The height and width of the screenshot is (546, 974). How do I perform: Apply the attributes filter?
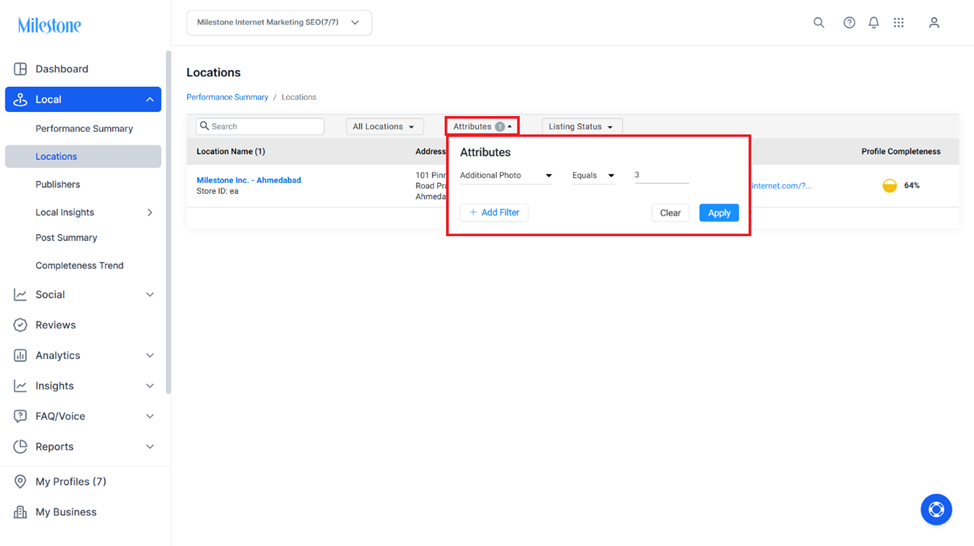coord(719,213)
